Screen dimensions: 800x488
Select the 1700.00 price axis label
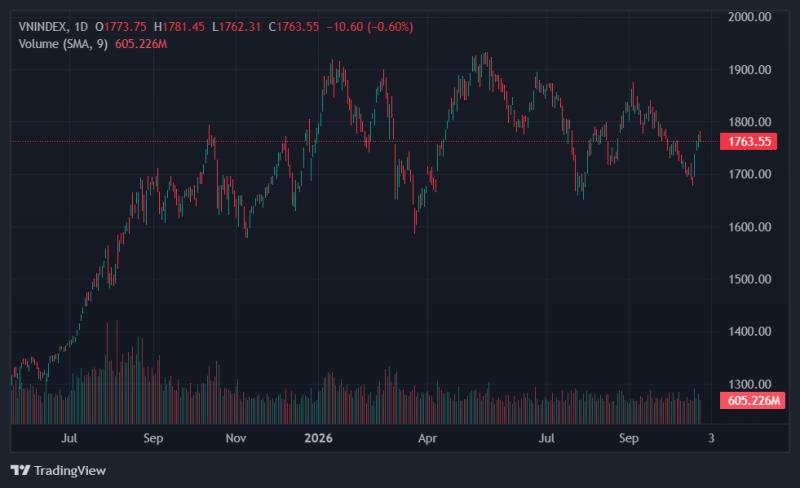(x=749, y=174)
